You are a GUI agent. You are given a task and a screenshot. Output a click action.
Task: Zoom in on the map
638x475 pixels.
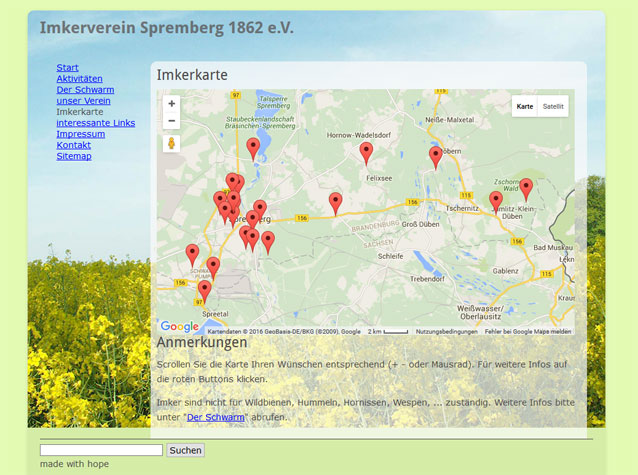[x=171, y=104]
